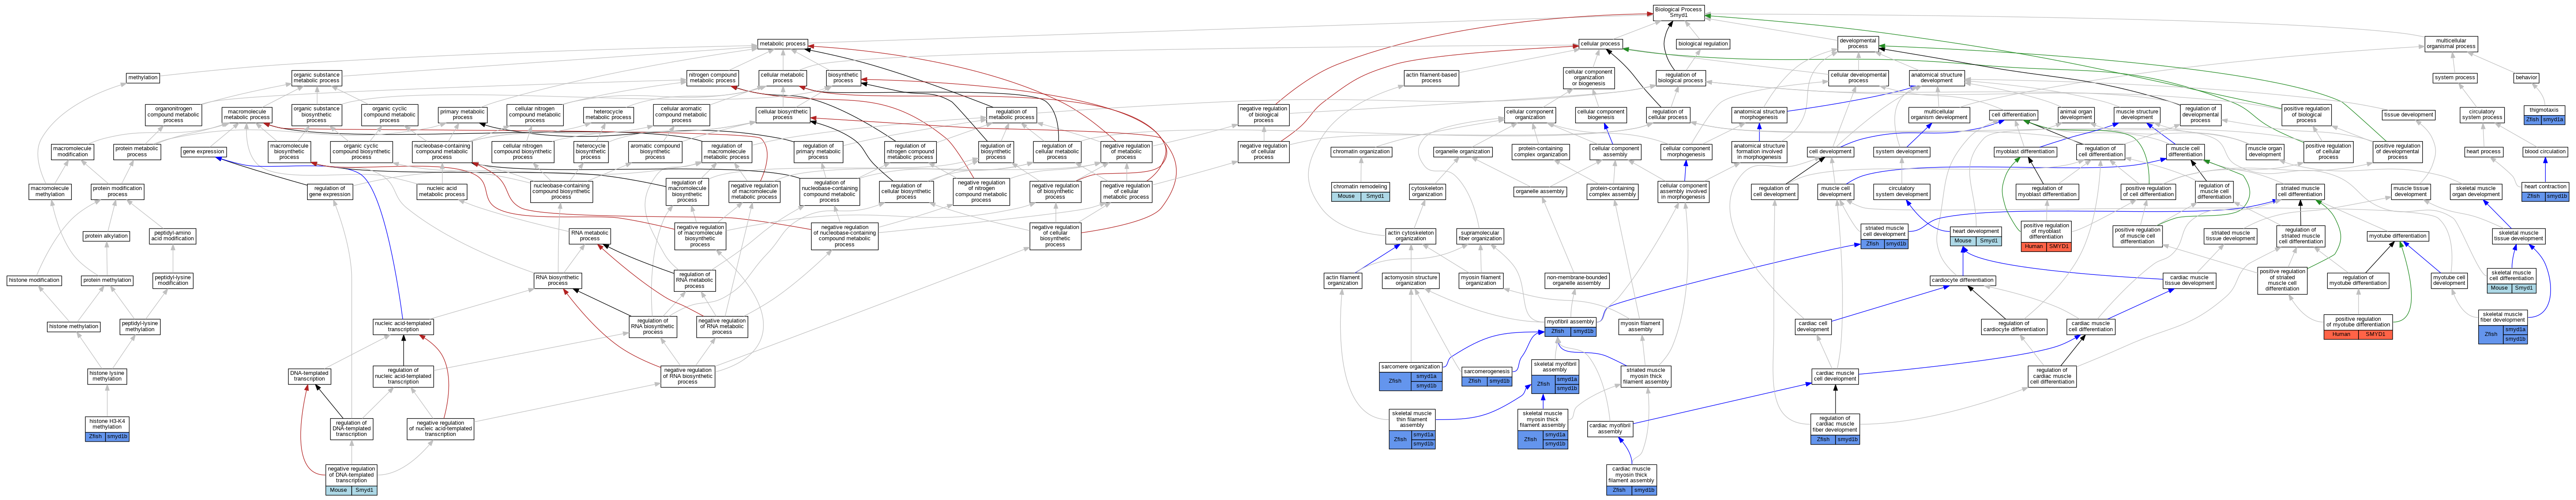Viewport: 2576px width, 500px height.
Task: Click the 'biological regulation' node
Action: coord(1703,44)
